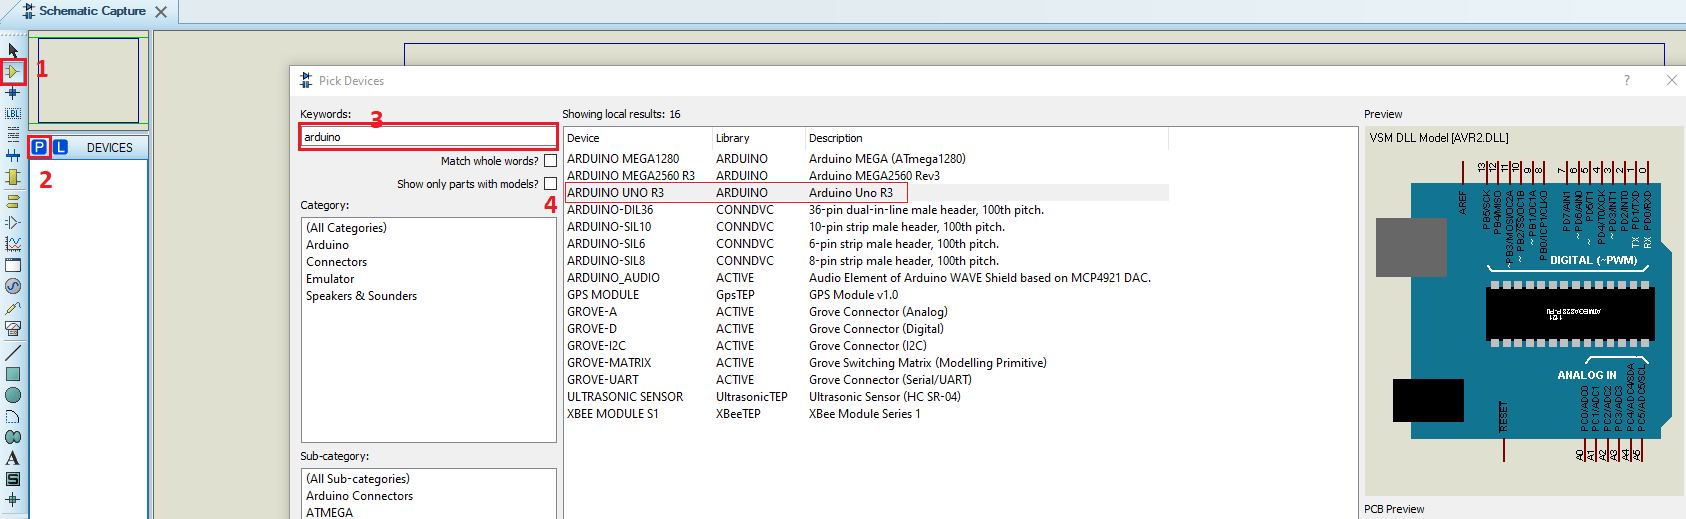1686x519 pixels.
Task: Sort results by the Device column header
Action: [638, 138]
